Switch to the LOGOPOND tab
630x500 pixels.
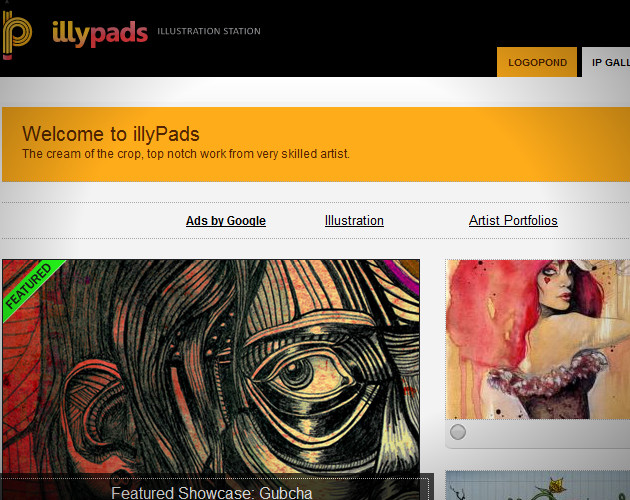[x=537, y=62]
